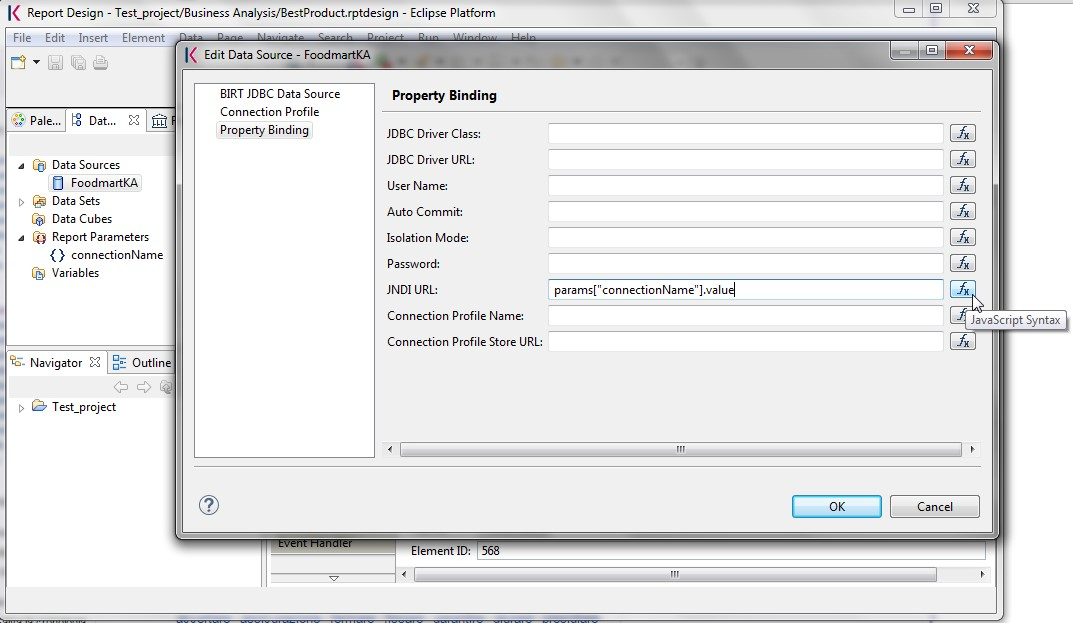Switch to the Palette tab

(x=37, y=120)
